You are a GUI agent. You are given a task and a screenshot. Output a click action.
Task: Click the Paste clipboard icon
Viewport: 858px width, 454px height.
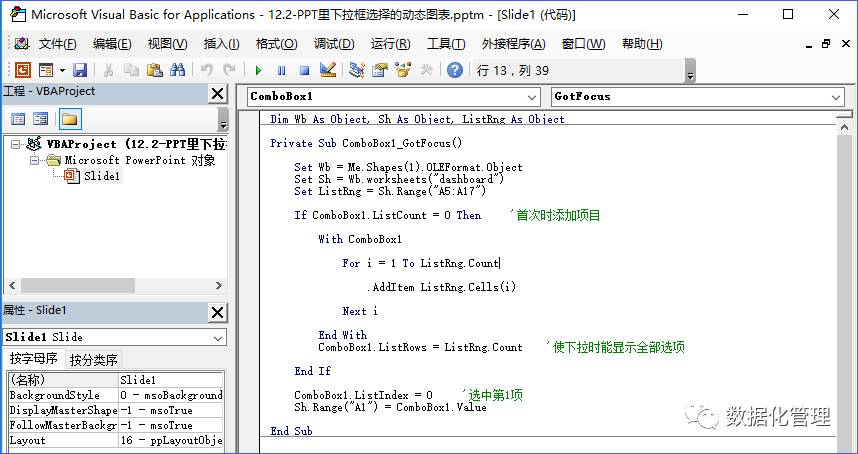tap(155, 70)
